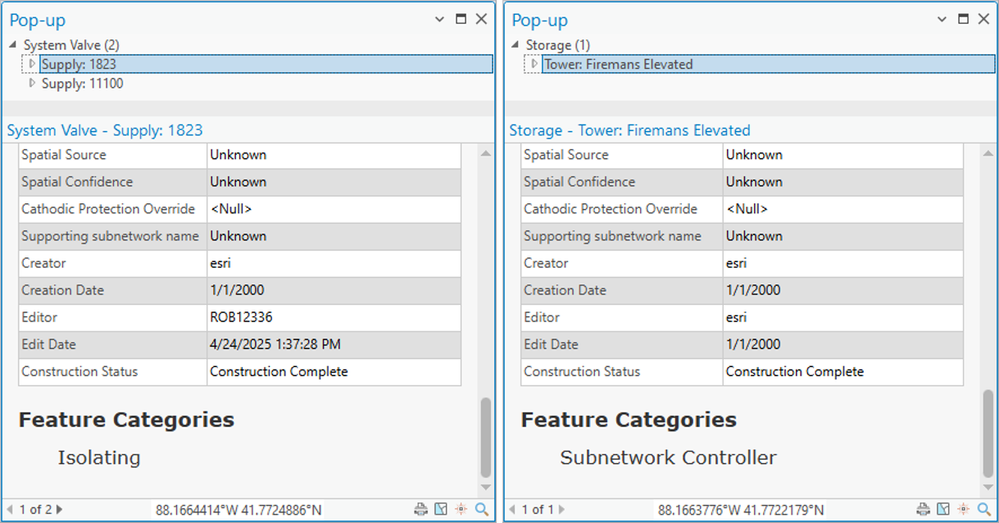Screen dimensions: 999x523
Task: Zoom to the System Valve feature
Action: [482, 510]
